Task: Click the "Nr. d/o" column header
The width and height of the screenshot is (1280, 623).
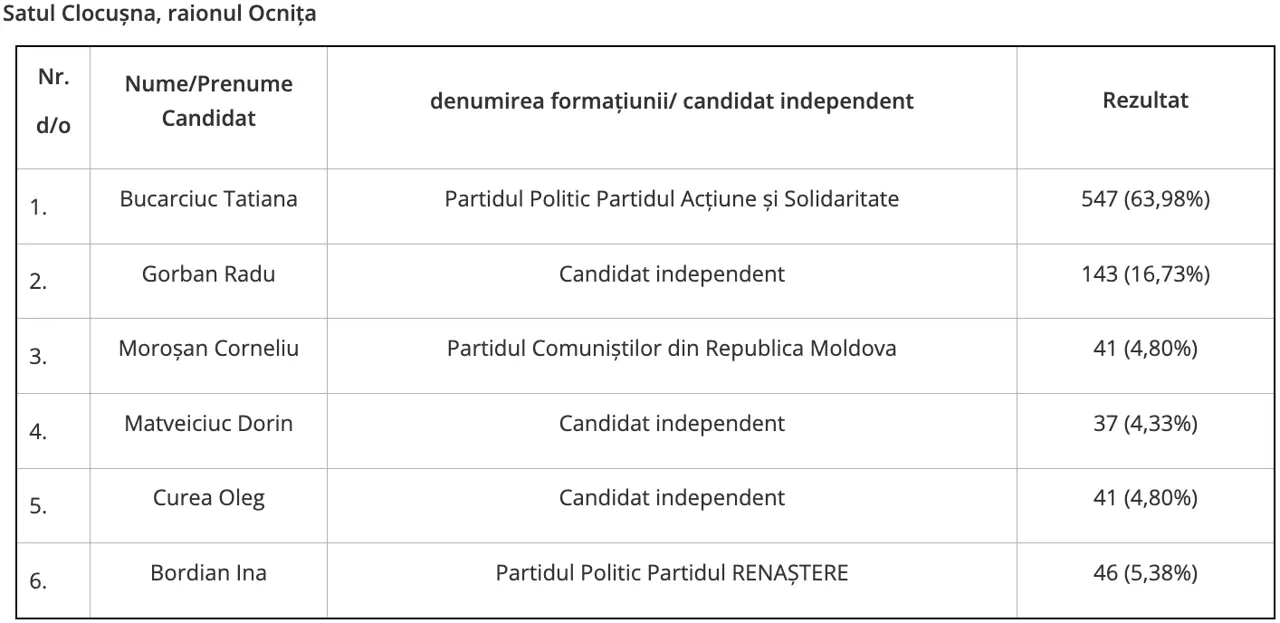Action: [53, 103]
